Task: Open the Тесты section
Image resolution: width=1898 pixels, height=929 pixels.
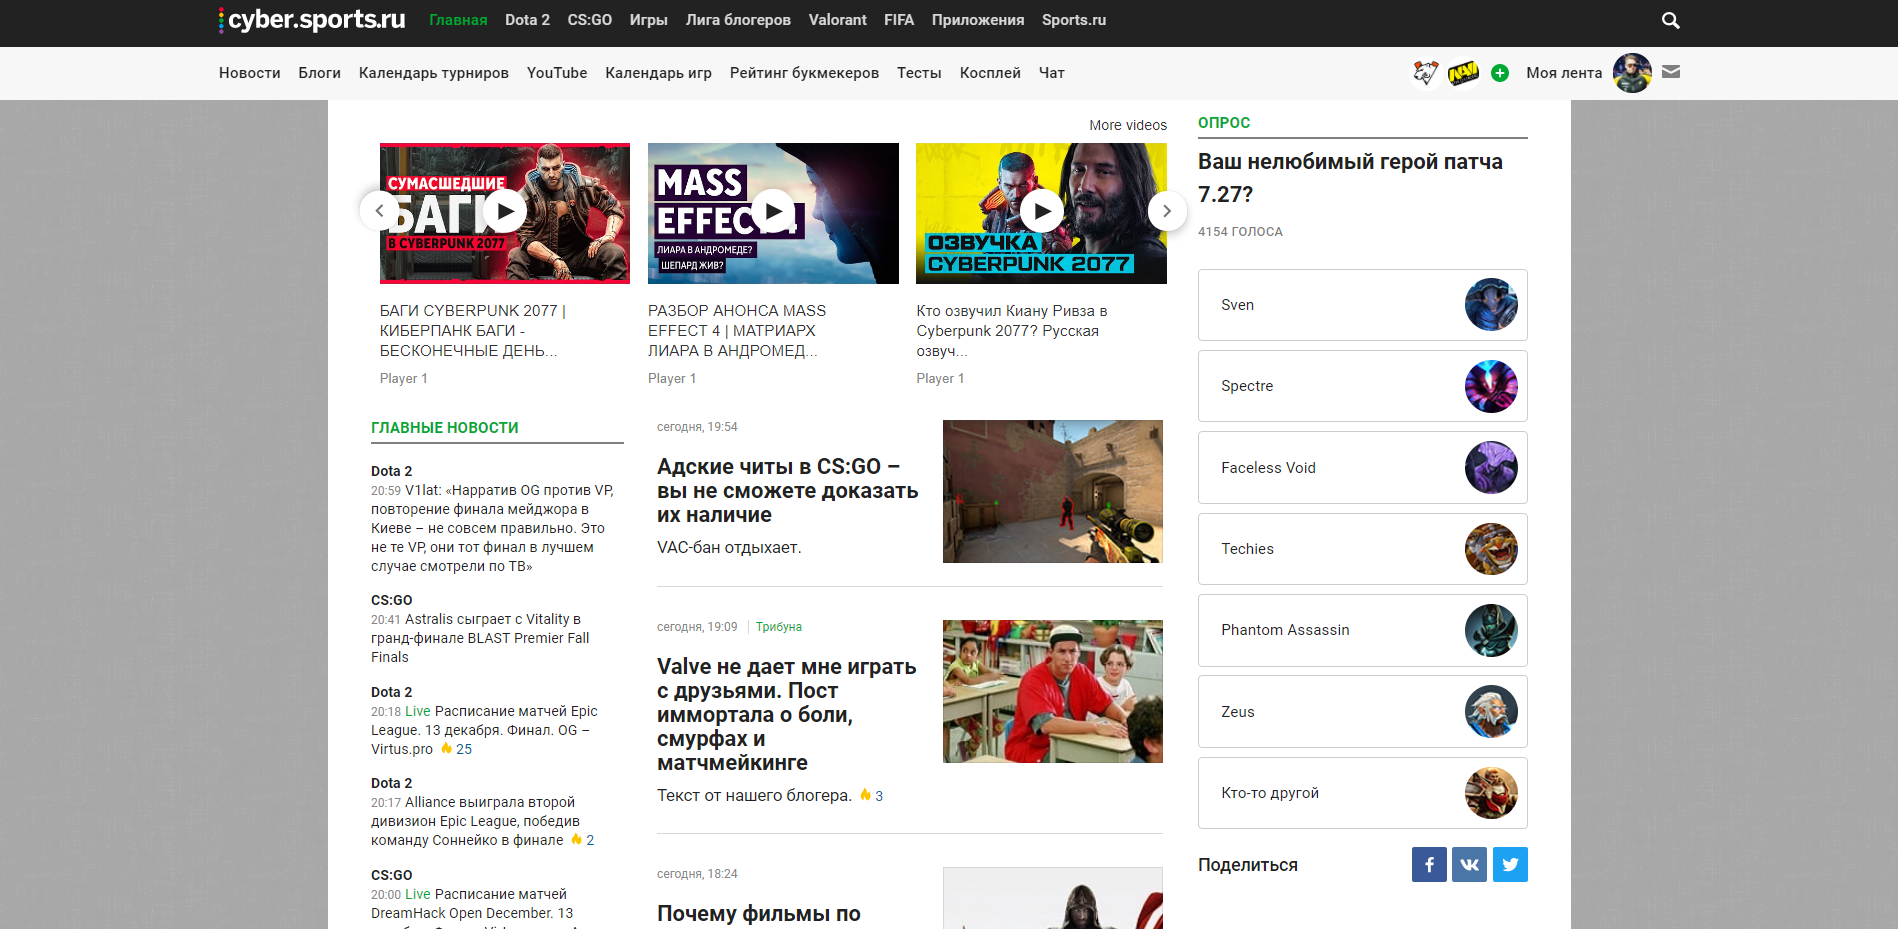Action: 919,73
